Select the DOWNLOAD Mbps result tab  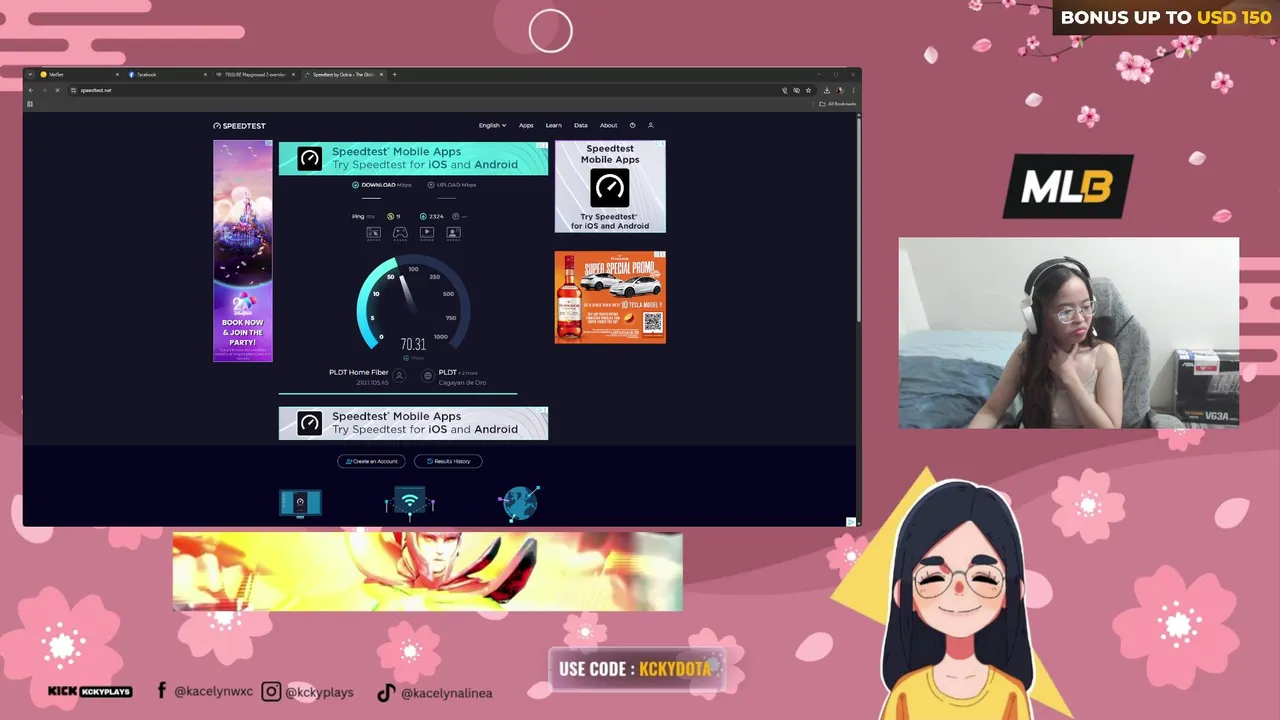(x=382, y=185)
